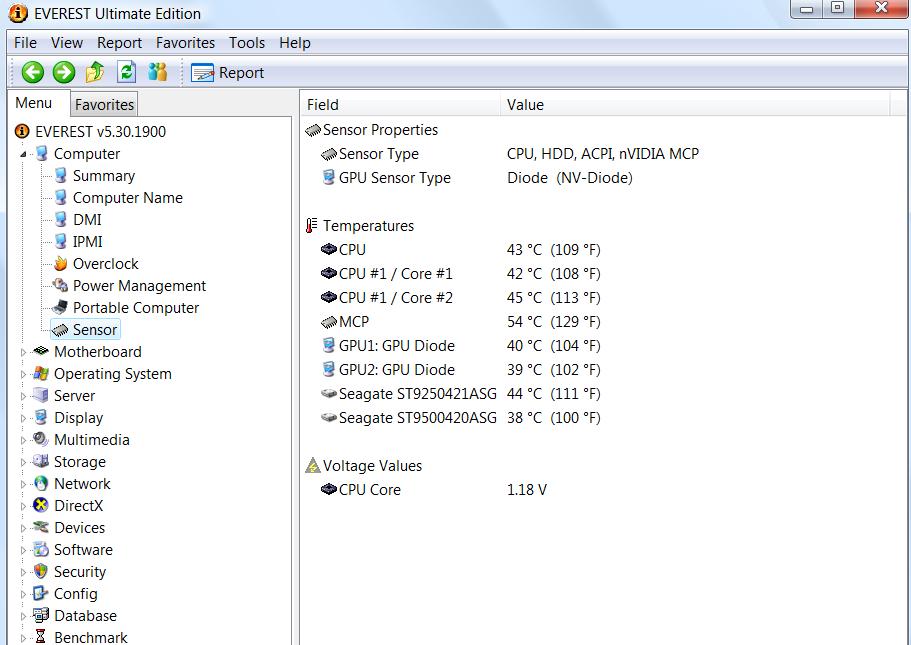911x645 pixels.
Task: Expand the Multimedia tree node
Action: tap(23, 440)
